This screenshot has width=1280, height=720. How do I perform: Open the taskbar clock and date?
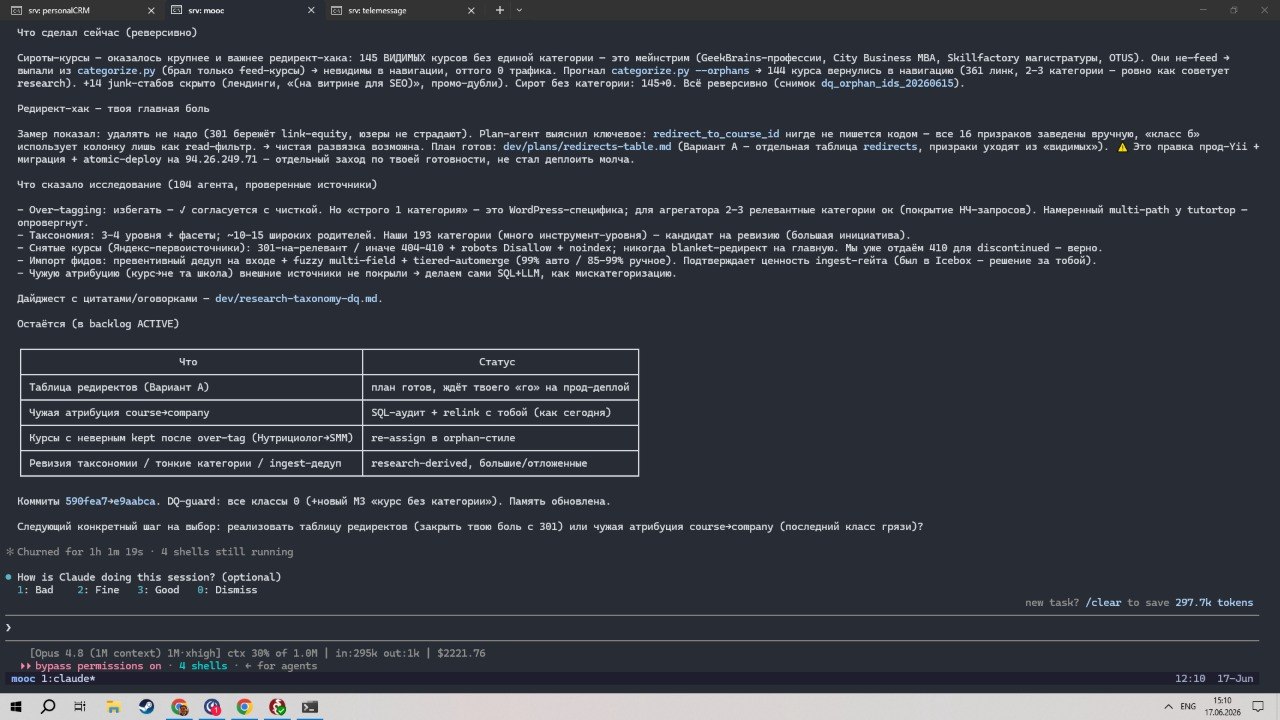point(1222,707)
